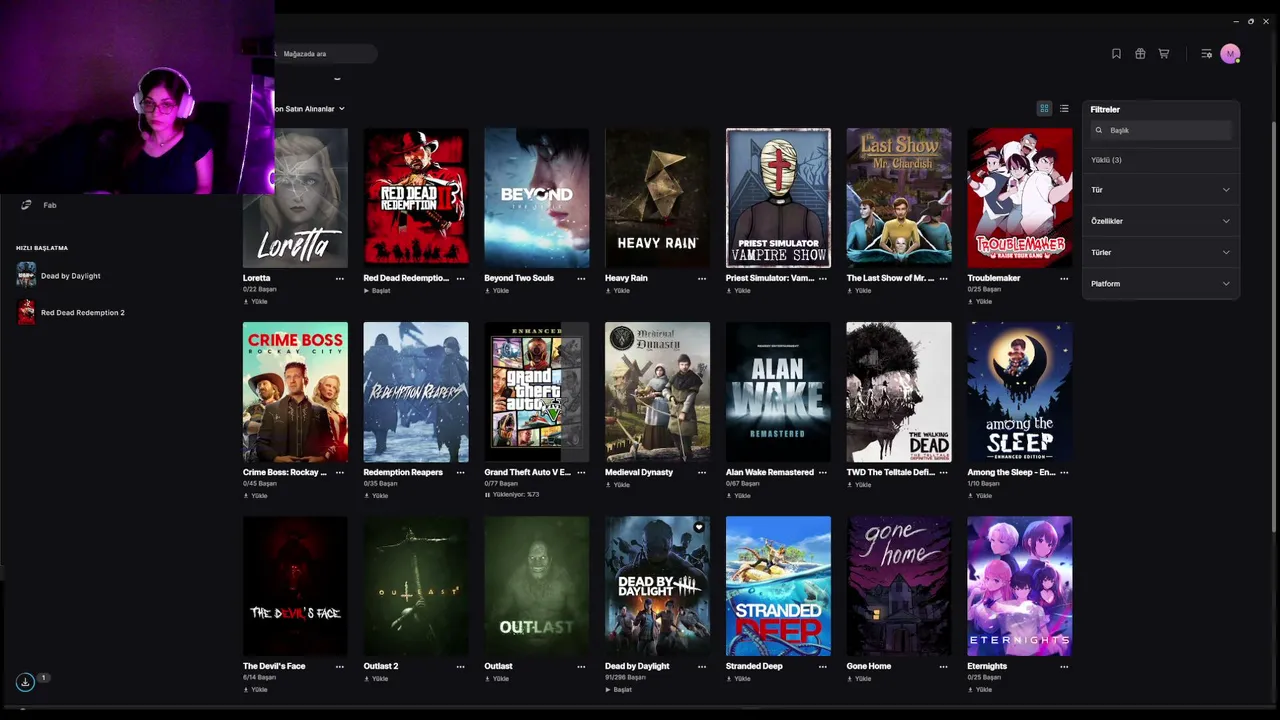Open the more options dots for Loretta
The image size is (1280, 720).
[x=340, y=278]
